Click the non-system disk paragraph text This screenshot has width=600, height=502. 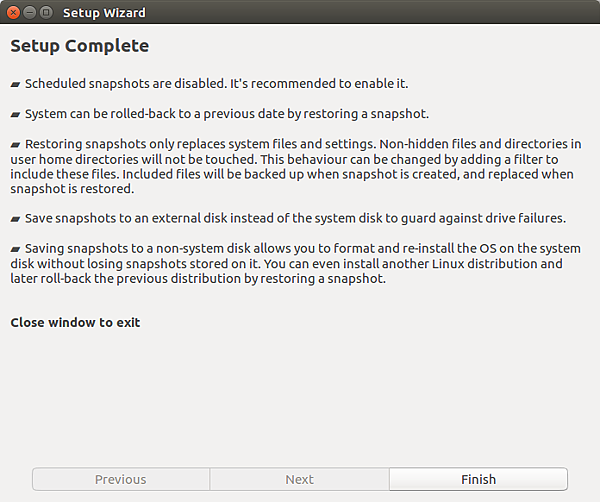coord(295,263)
